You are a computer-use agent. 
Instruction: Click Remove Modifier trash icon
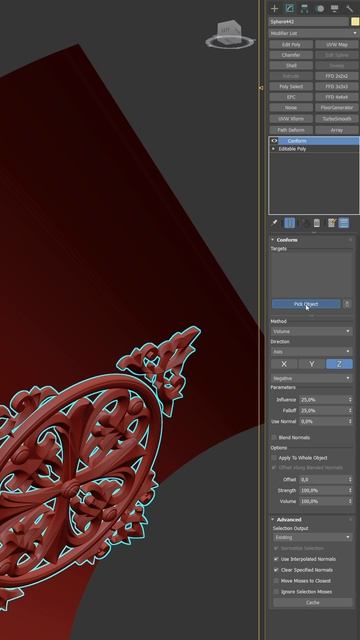[317, 223]
